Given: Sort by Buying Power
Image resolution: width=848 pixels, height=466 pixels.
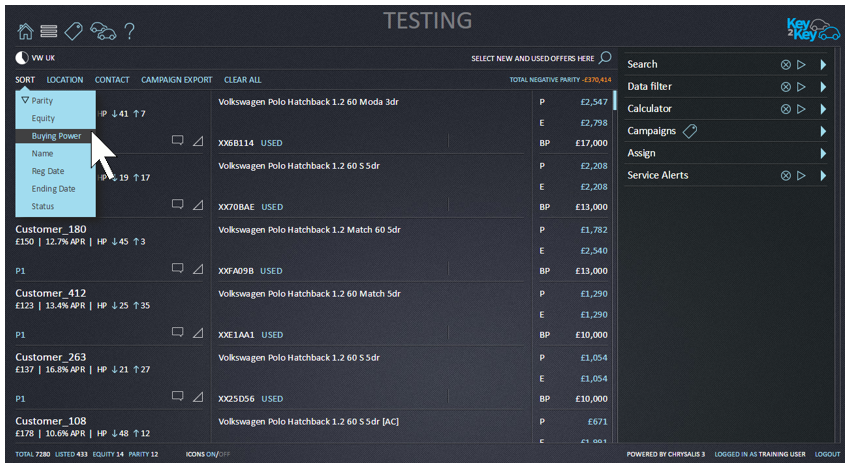Looking at the screenshot, I should tap(55, 136).
